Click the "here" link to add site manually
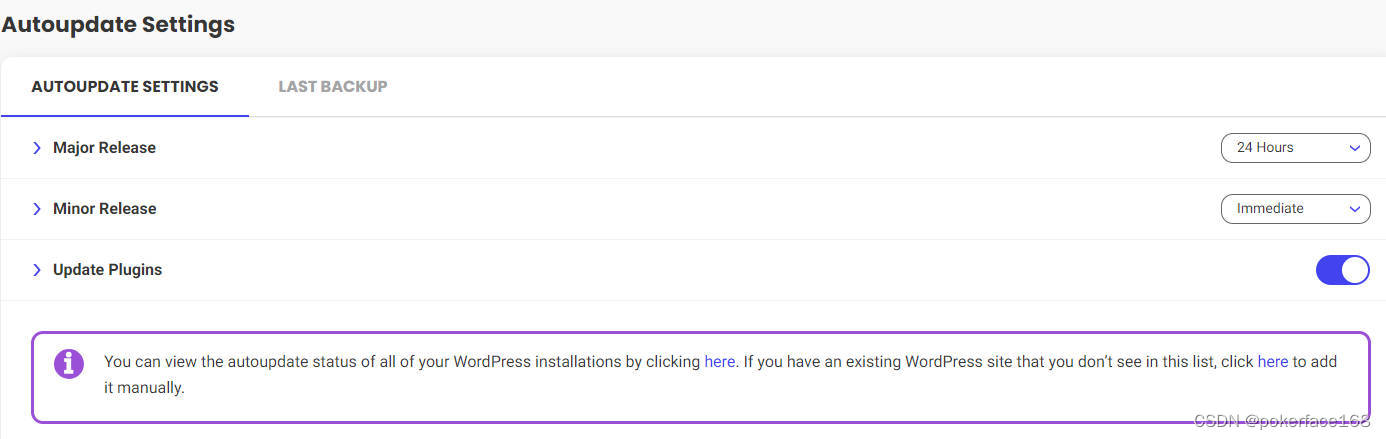This screenshot has height=439, width=1386. pos(1272,362)
